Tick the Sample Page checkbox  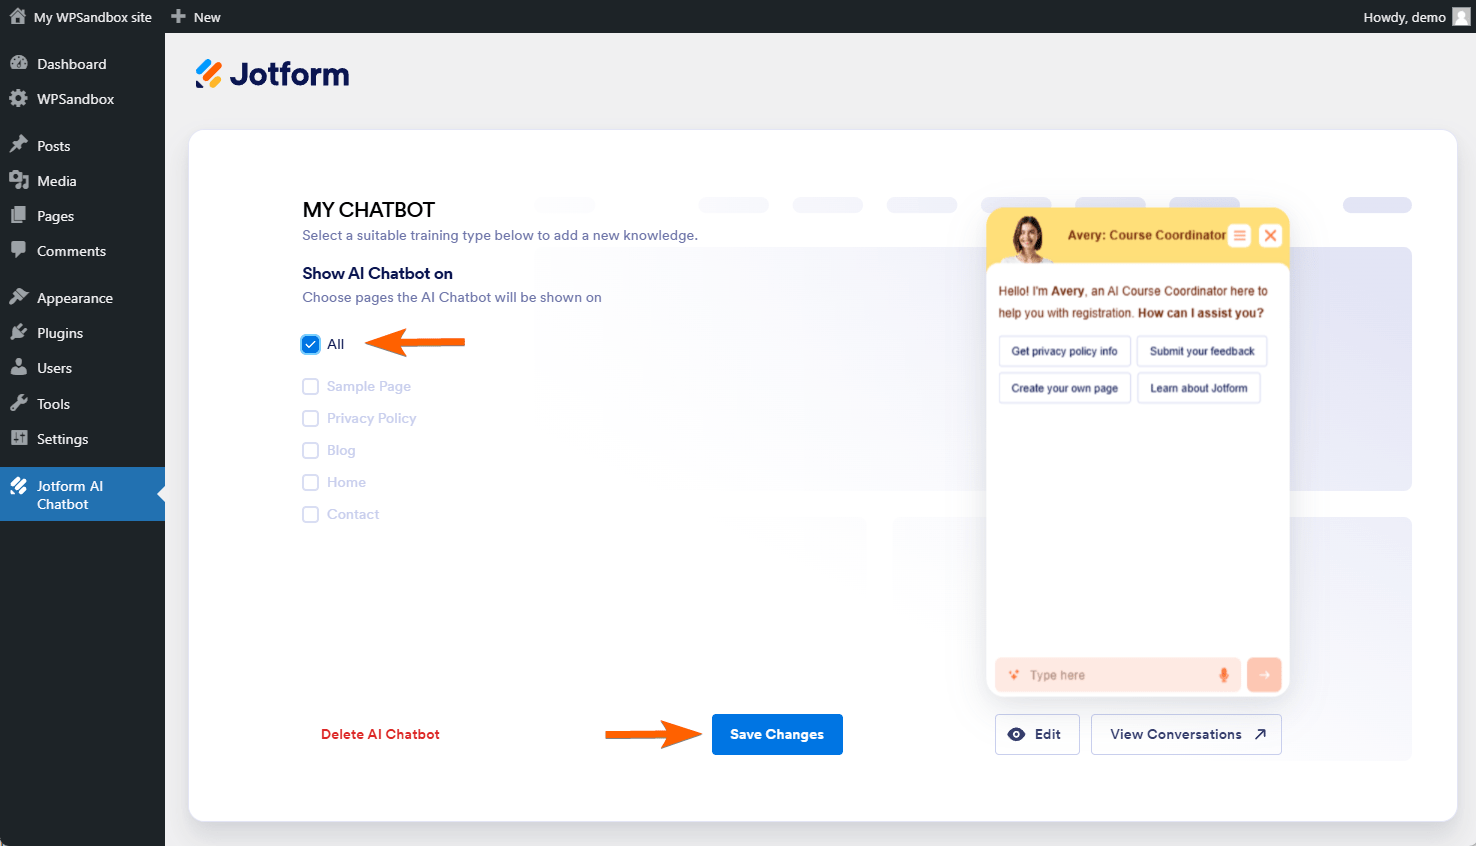311,386
